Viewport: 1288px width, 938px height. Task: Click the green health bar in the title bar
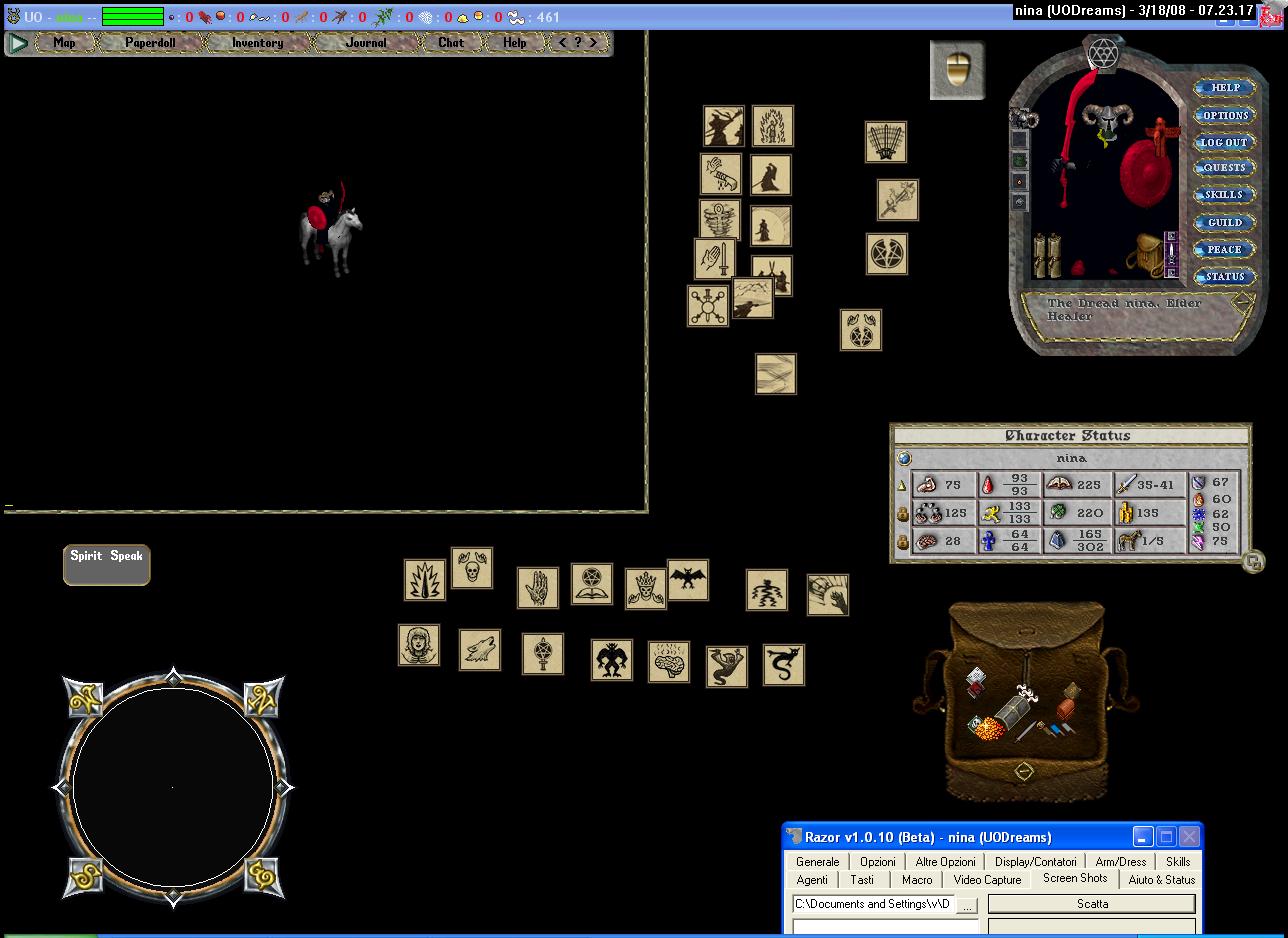[133, 17]
